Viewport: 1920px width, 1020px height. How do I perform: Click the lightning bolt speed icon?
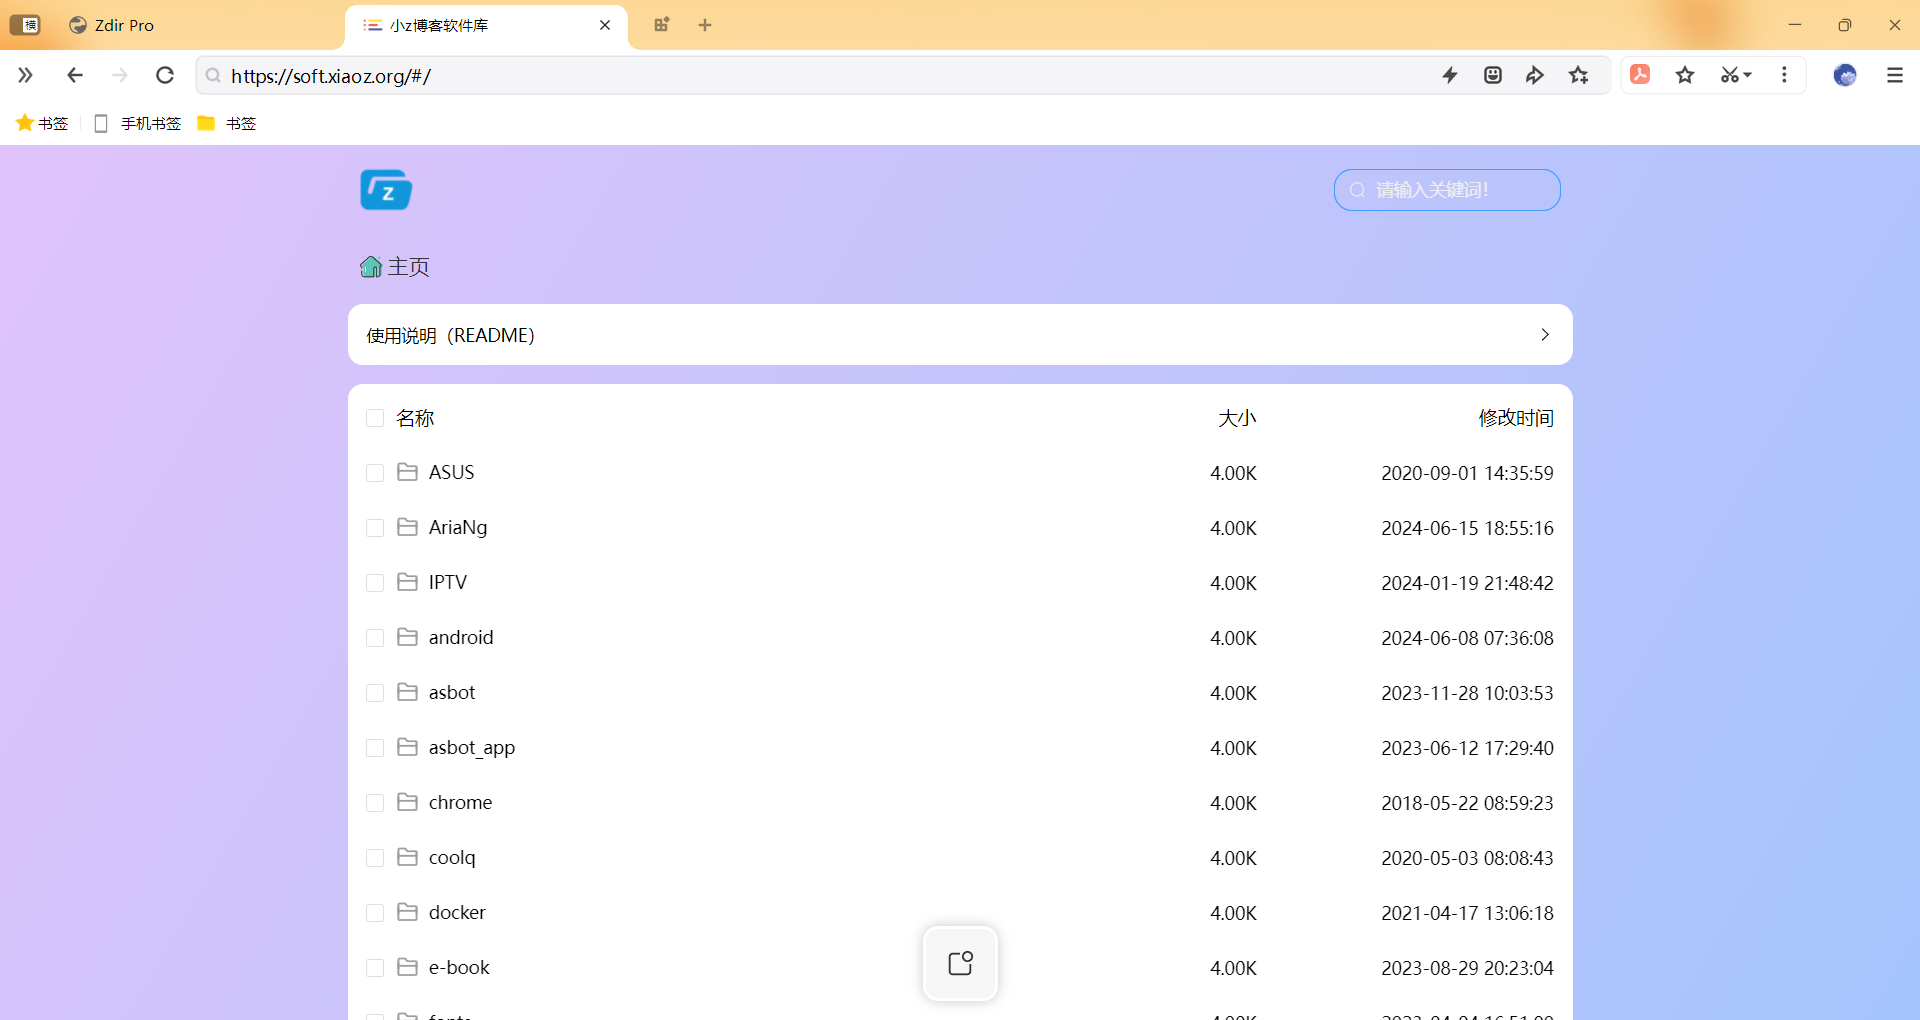click(1450, 75)
